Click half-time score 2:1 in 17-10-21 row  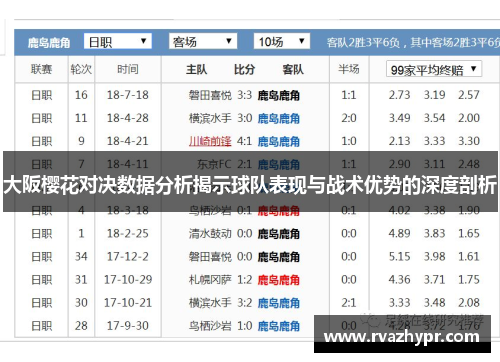349,303
